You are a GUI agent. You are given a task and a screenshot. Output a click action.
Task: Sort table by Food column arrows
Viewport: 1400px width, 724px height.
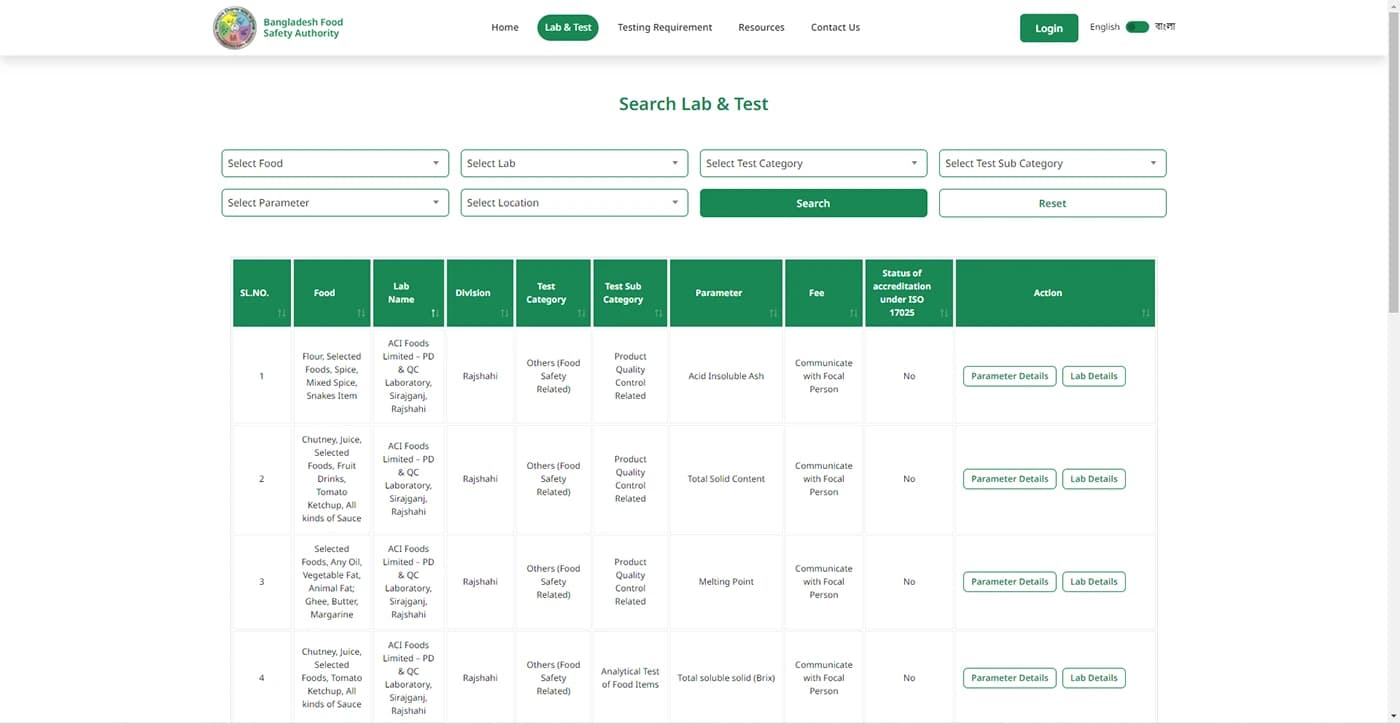click(361, 314)
